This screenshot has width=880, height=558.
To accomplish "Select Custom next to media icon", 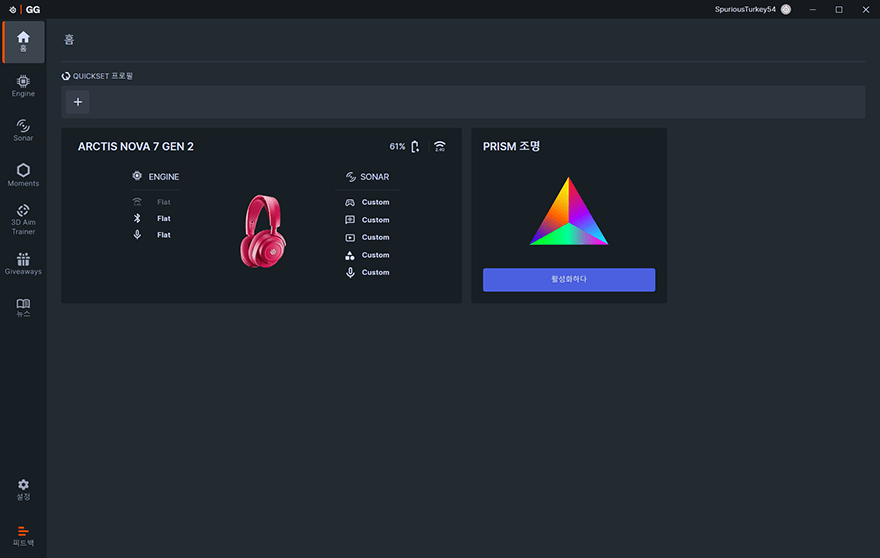I will [x=375, y=237].
